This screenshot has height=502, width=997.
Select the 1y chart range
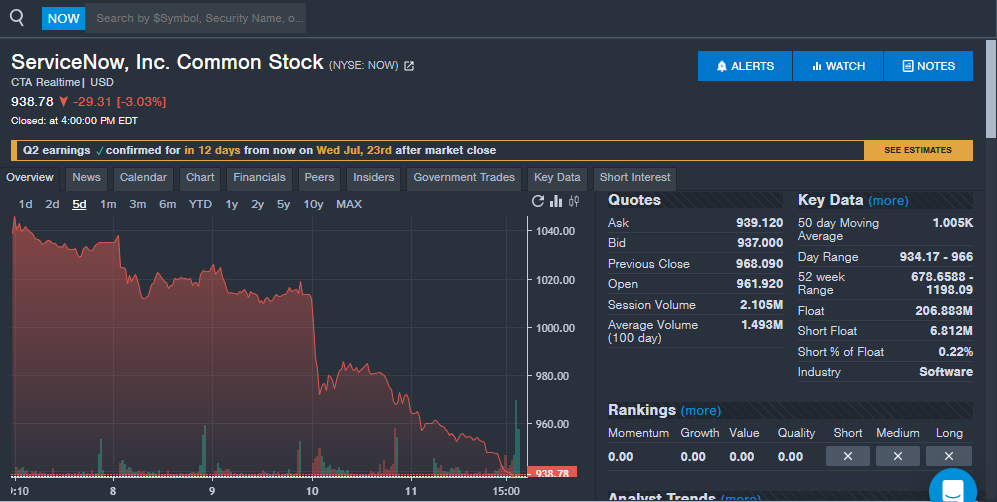point(231,205)
